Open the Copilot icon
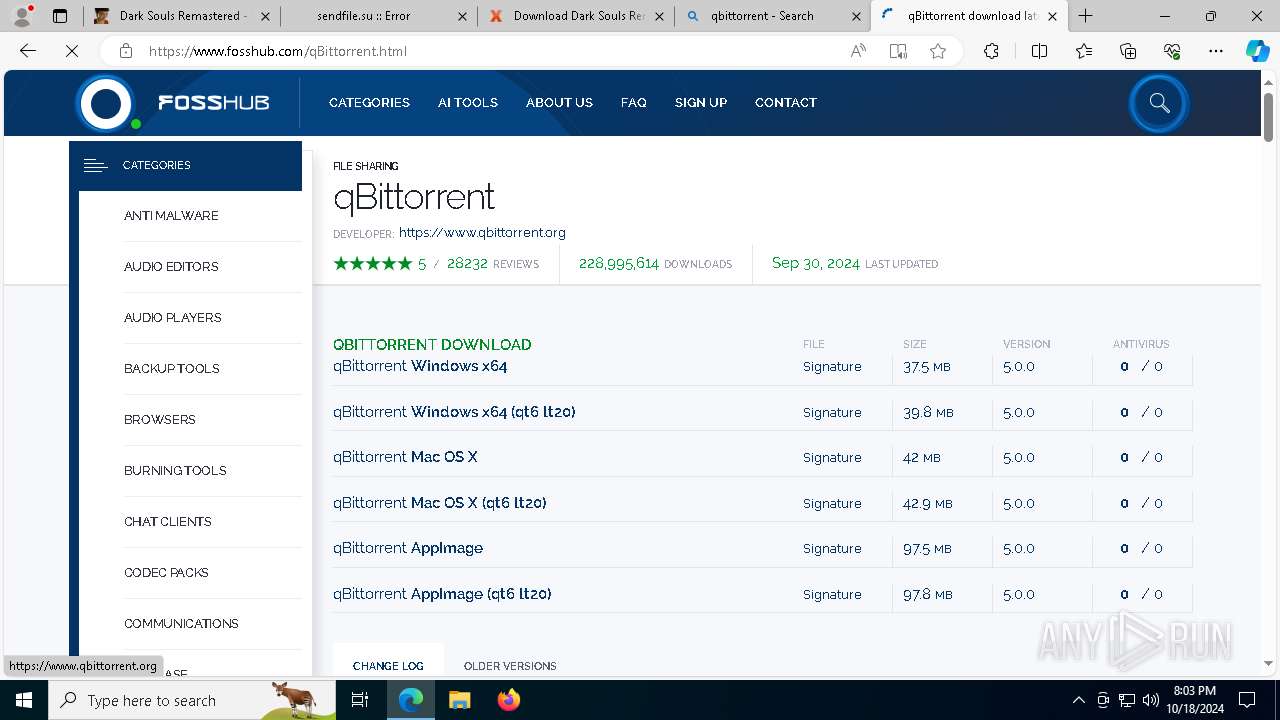 coord(1258,51)
